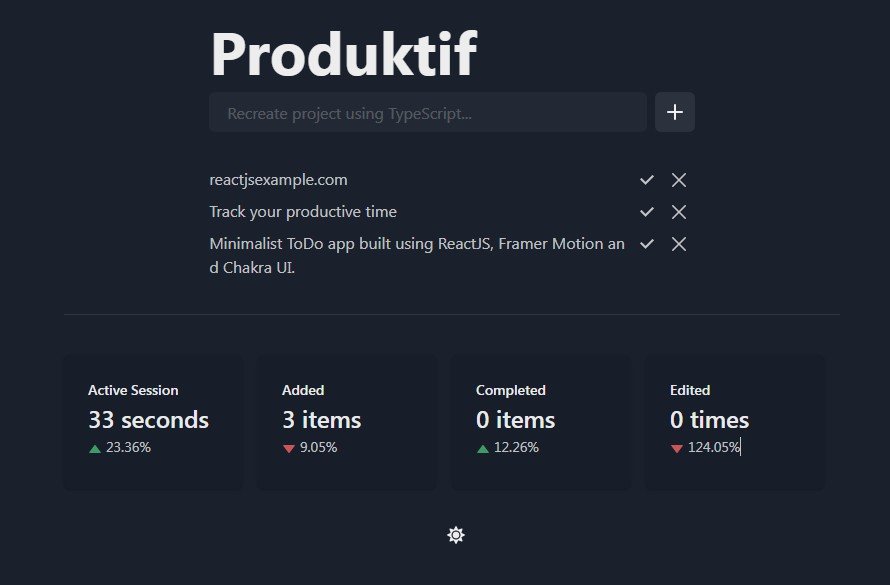Check off "Track your productive time"
Viewport: 890px width, 585px height.
[647, 212]
